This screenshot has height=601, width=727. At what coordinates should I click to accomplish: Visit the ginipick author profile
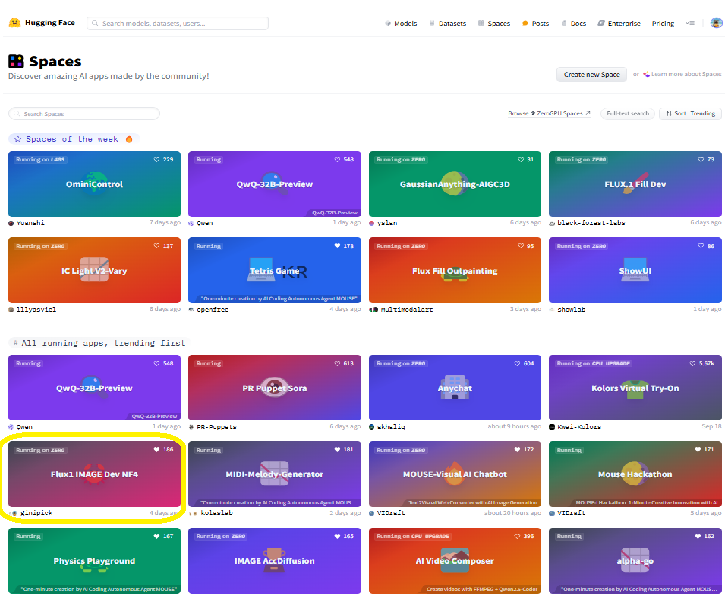tap(36, 513)
